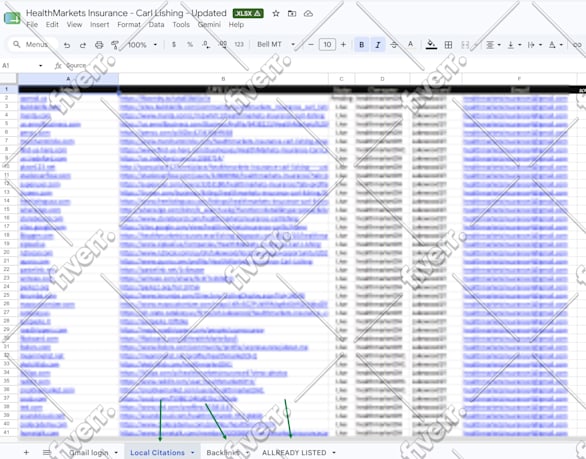Decrease decimal places
586x459 pixels.
(206, 44)
